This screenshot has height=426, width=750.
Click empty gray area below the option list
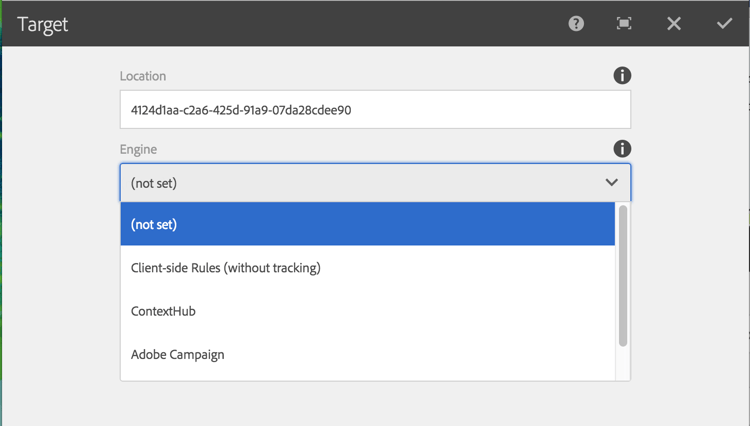click(375, 403)
